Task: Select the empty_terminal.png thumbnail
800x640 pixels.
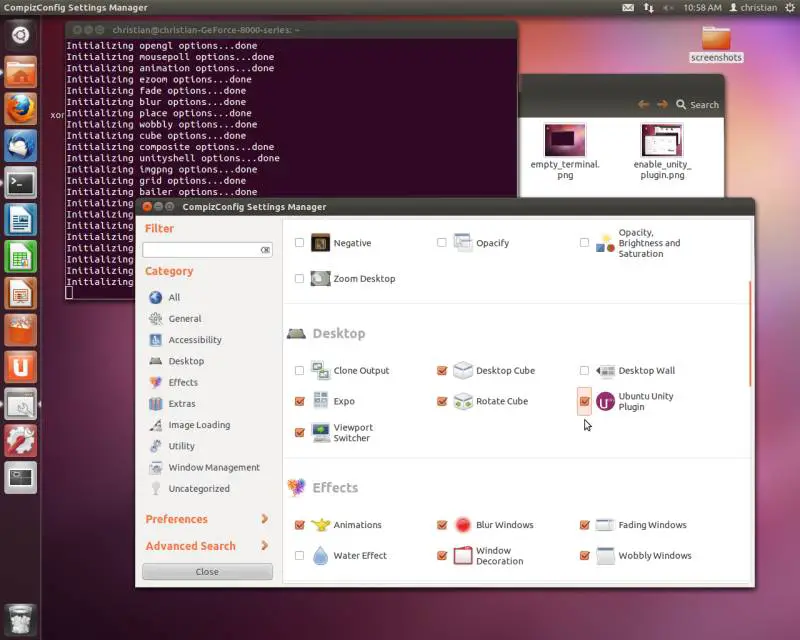Action: (x=565, y=140)
